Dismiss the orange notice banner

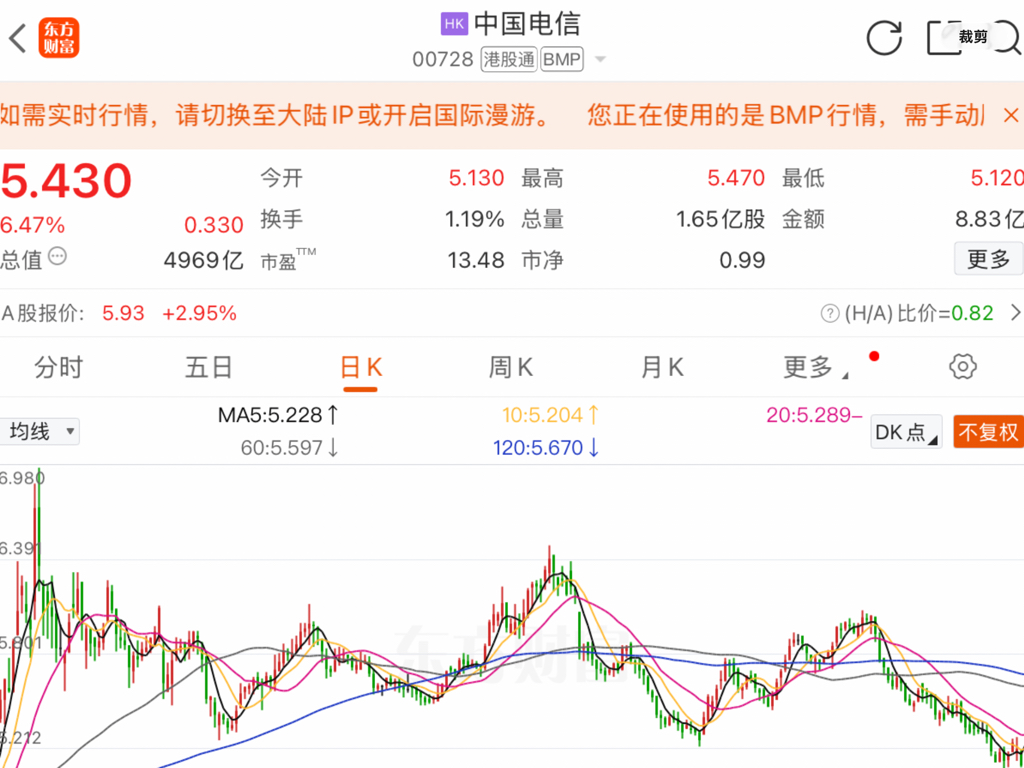[1010, 116]
